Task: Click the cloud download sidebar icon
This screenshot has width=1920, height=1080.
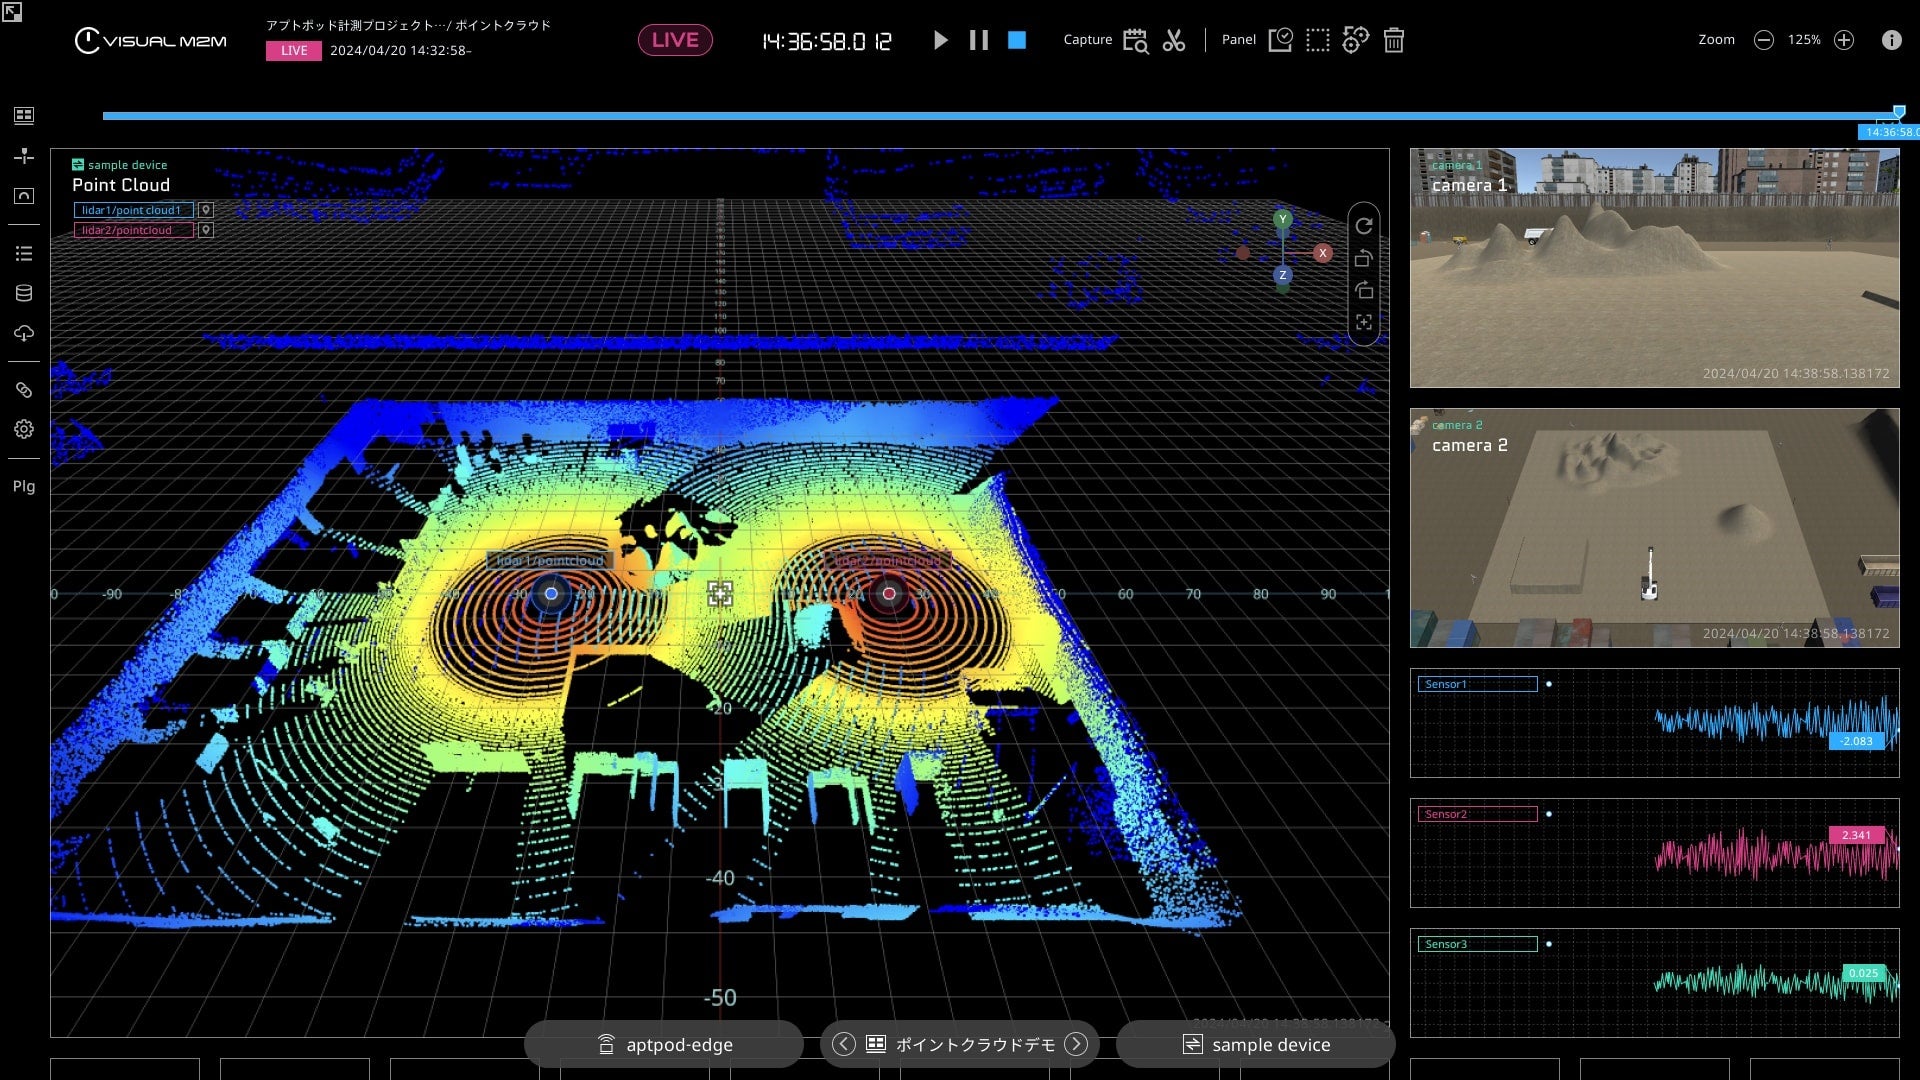Action: [x=24, y=333]
